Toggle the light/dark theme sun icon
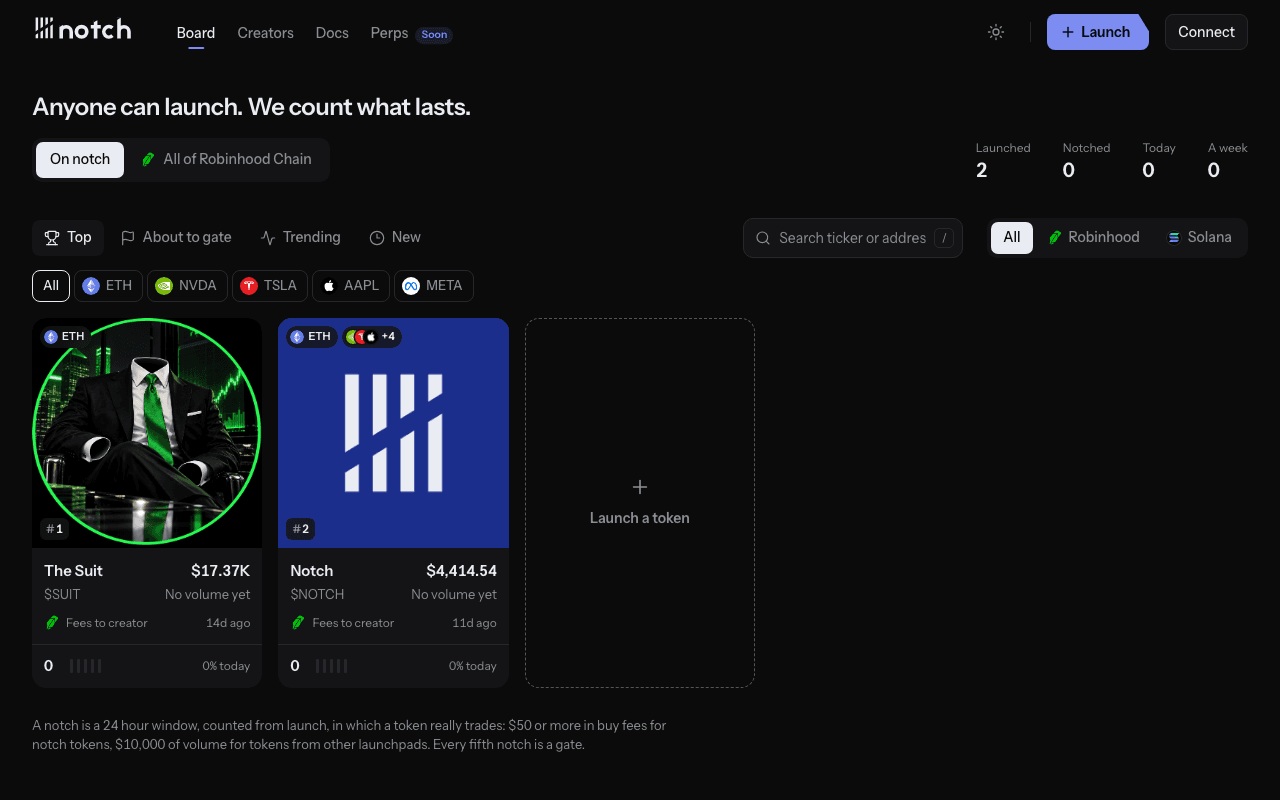The width and height of the screenshot is (1280, 800). tap(996, 32)
